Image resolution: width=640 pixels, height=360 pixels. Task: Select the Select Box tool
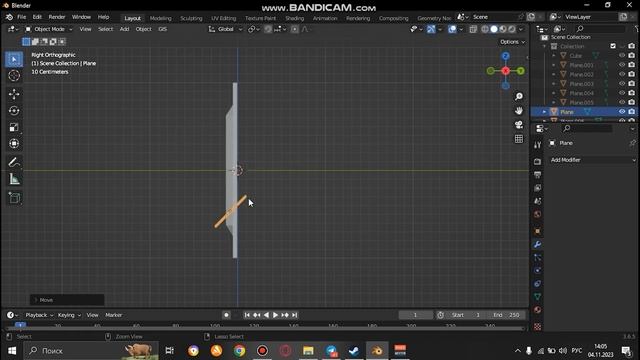(x=14, y=60)
